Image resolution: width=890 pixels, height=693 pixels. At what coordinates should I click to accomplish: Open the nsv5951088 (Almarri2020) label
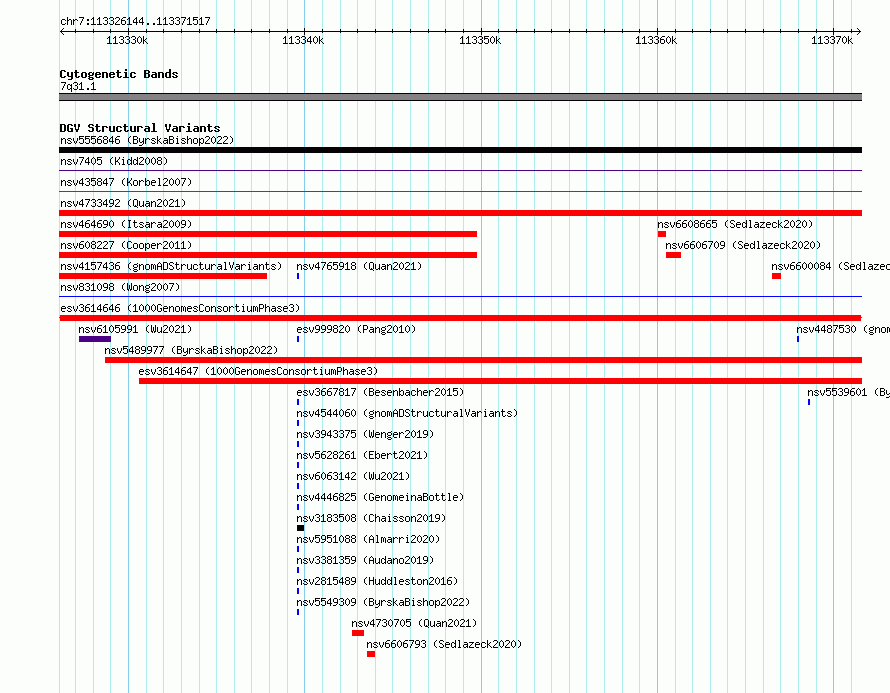[x=368, y=539]
